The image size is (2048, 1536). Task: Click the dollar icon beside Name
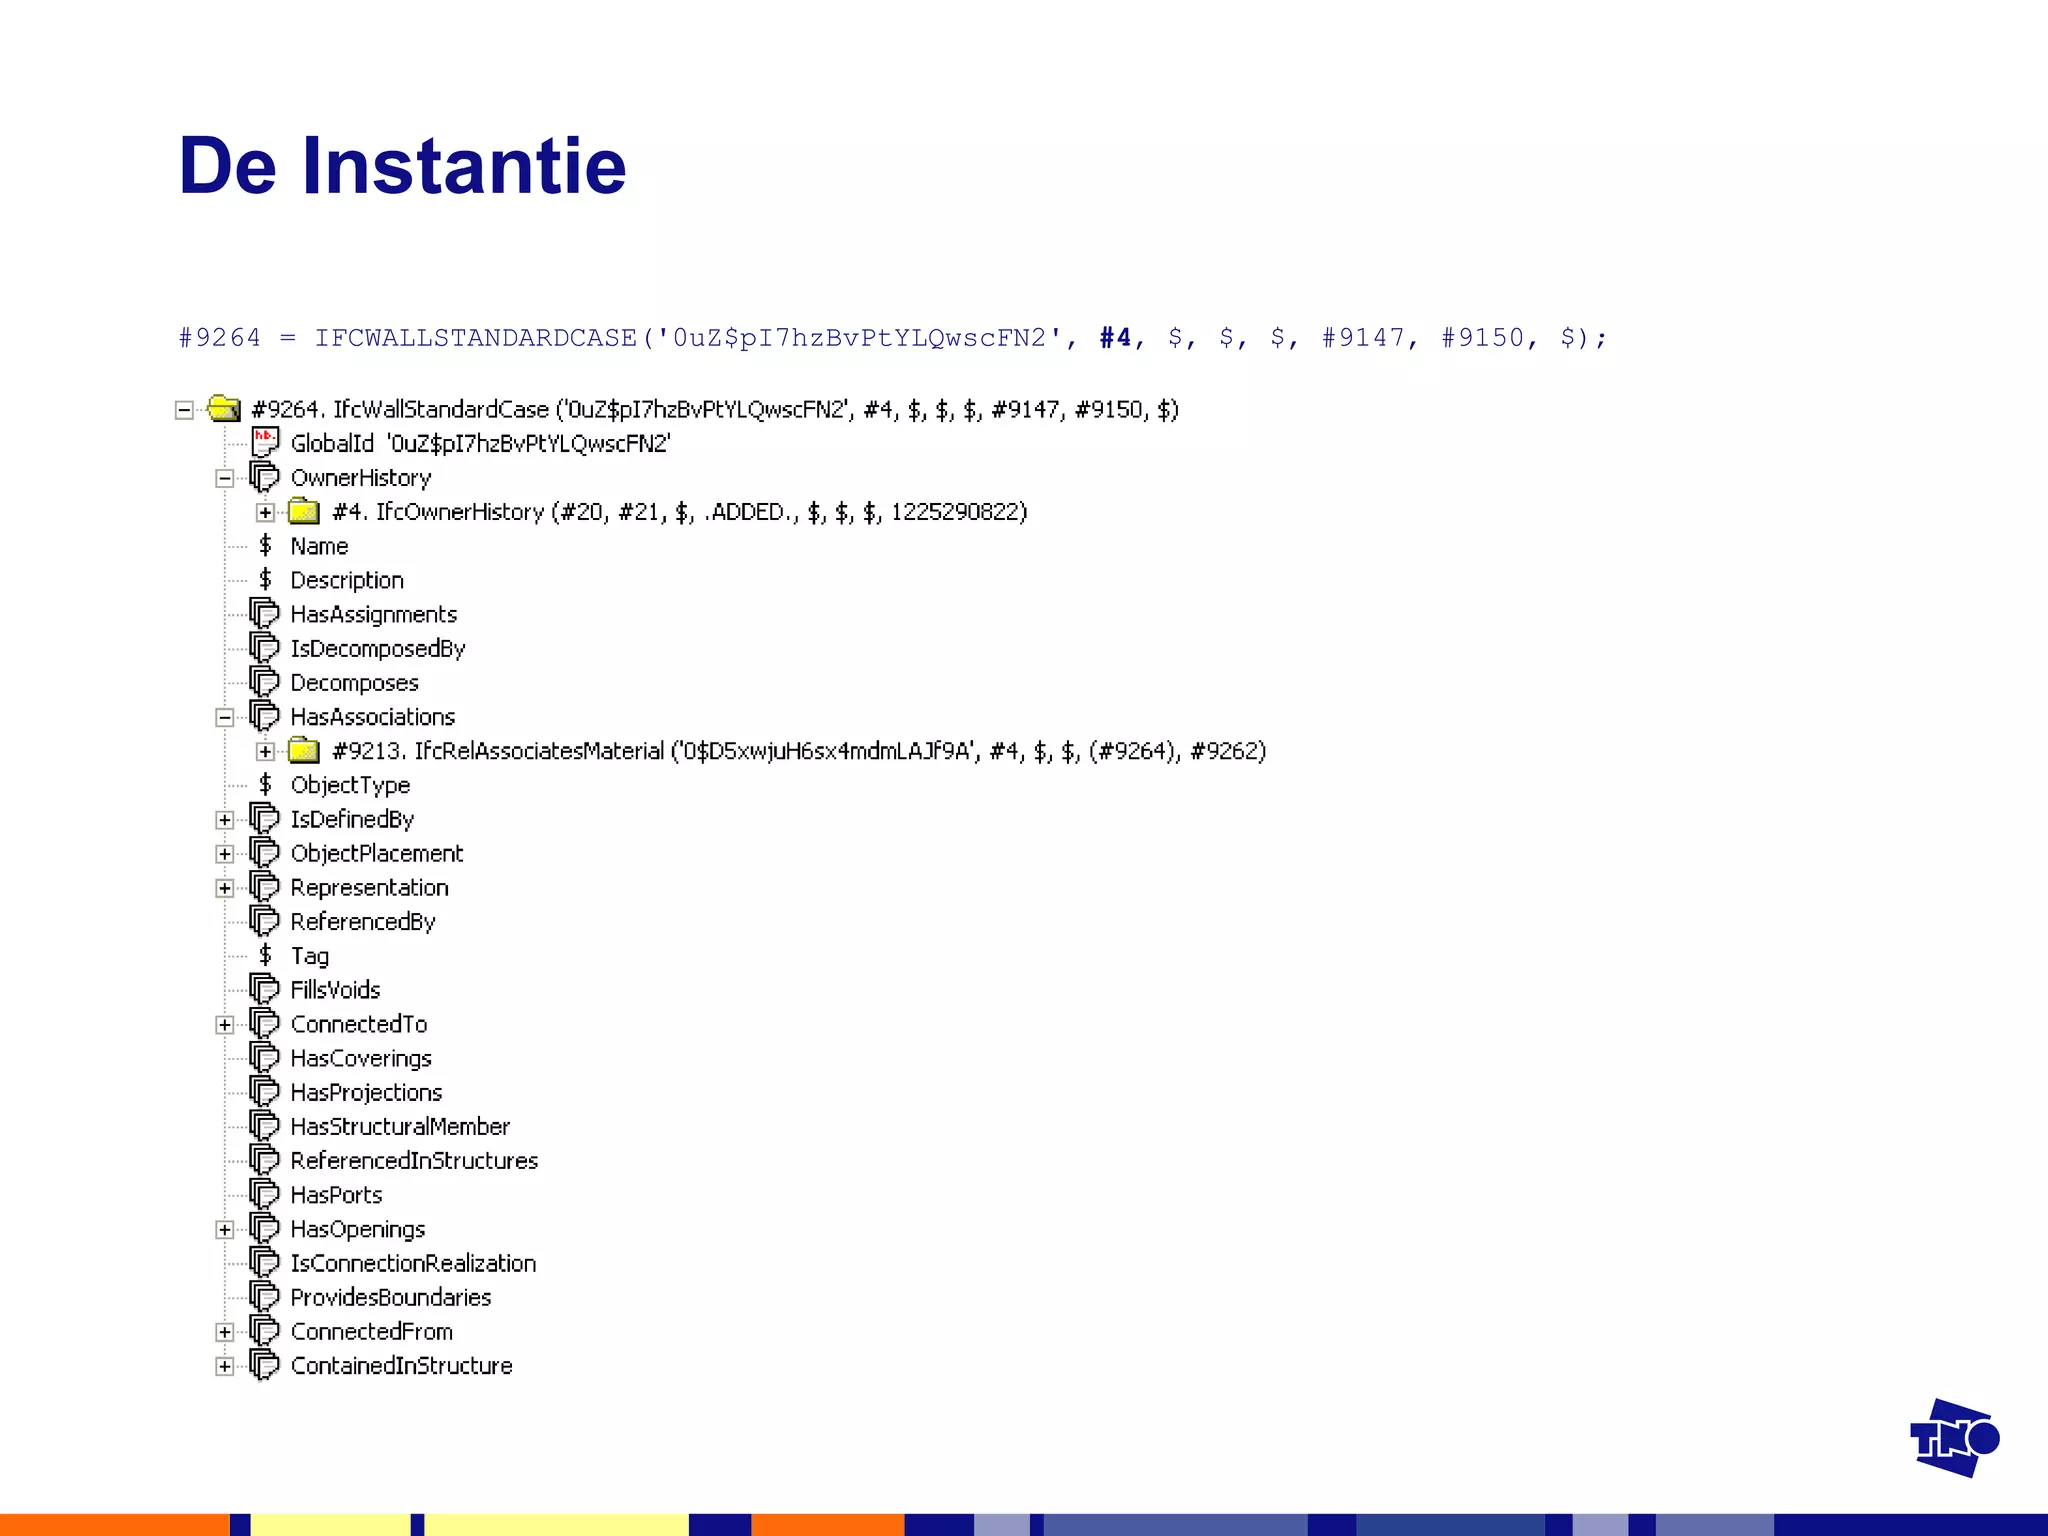click(x=265, y=545)
